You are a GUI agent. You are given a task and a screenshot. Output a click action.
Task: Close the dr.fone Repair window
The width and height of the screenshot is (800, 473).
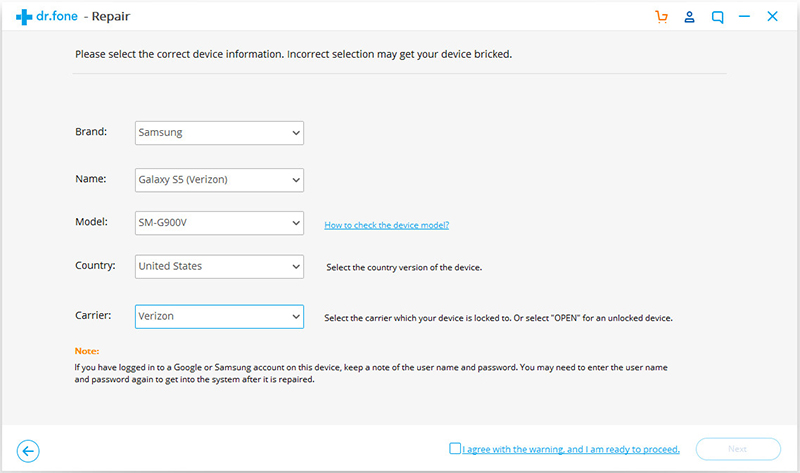772,17
